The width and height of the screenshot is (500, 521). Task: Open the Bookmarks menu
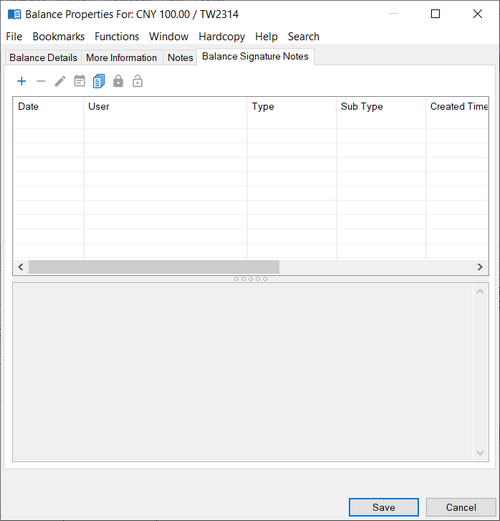58,36
